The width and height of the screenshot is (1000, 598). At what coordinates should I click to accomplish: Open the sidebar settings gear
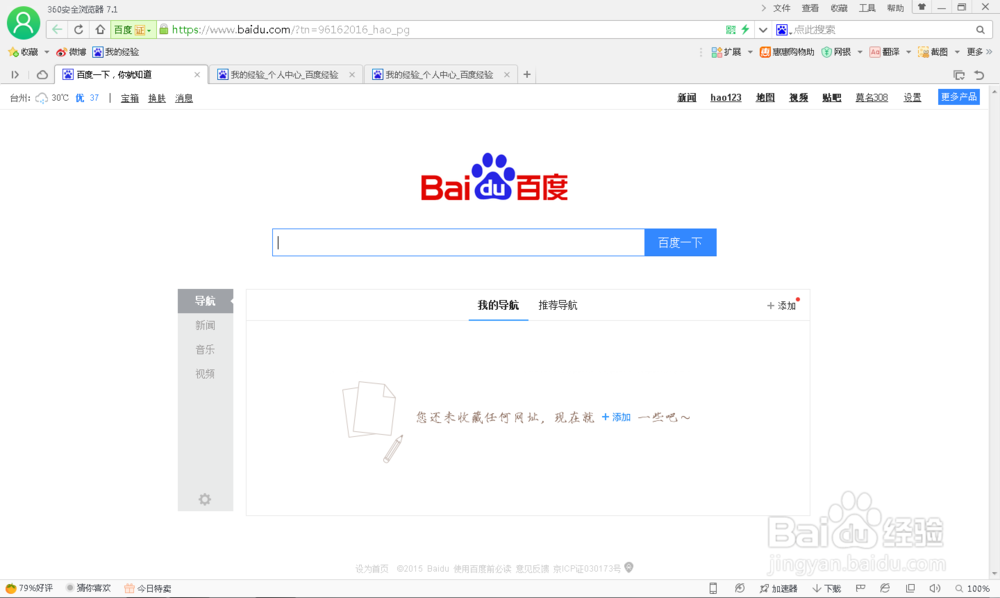pyautogui.click(x=205, y=499)
